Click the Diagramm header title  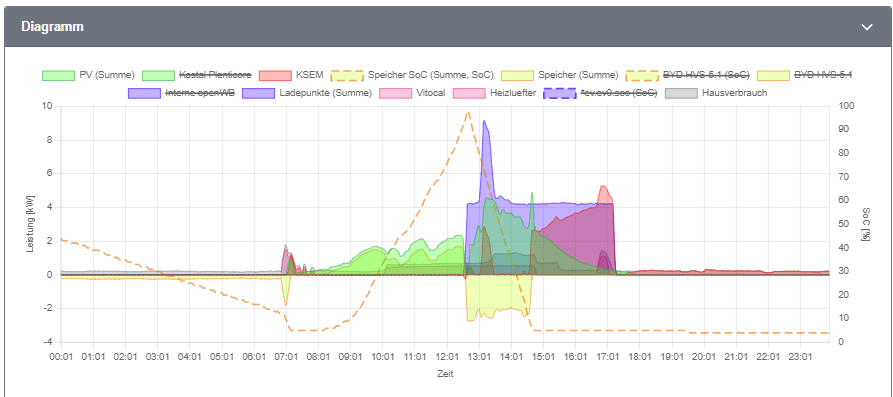pyautogui.click(x=52, y=27)
